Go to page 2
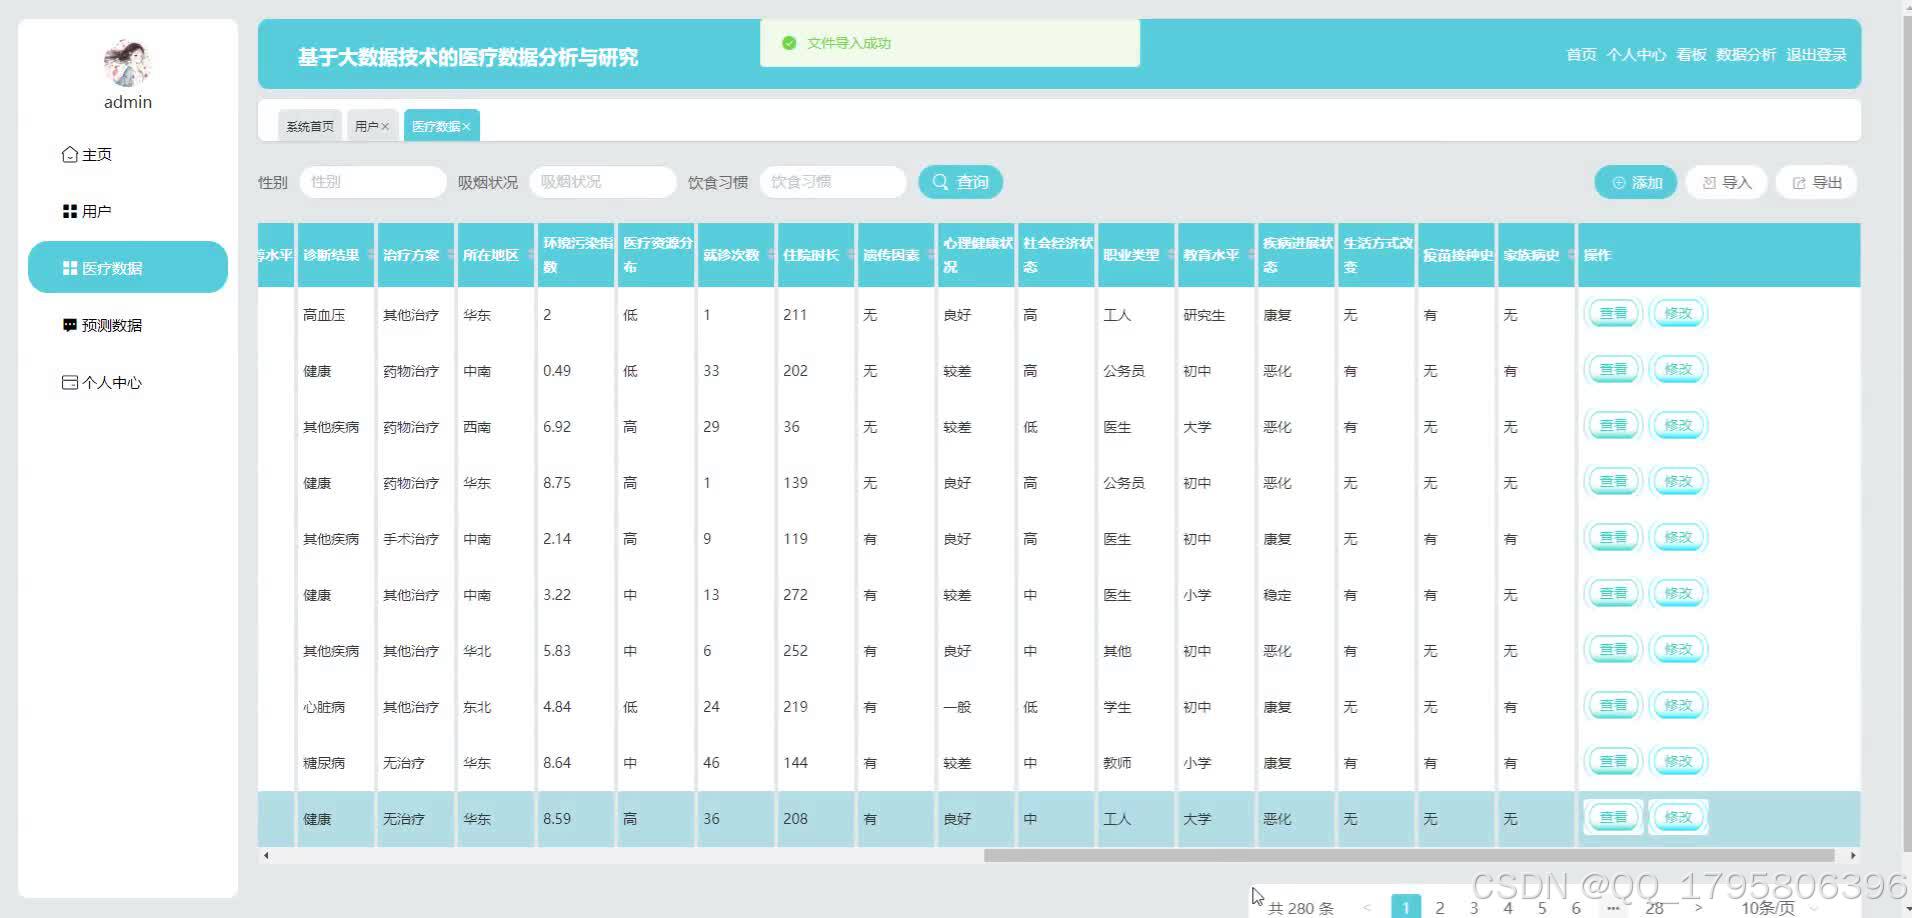 1439,907
